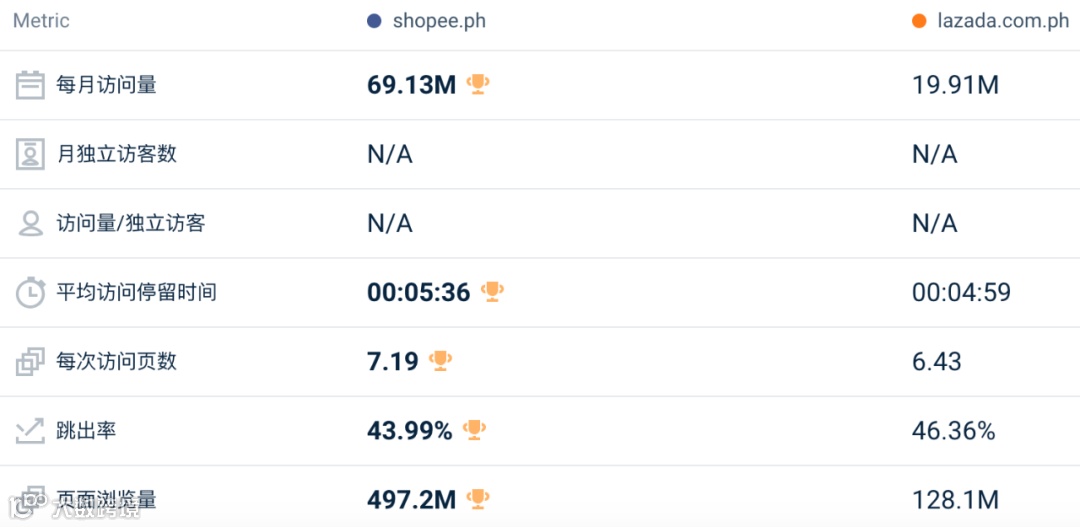Open the shopee.ph column header
The width and height of the screenshot is (1080, 527).
click(439, 21)
